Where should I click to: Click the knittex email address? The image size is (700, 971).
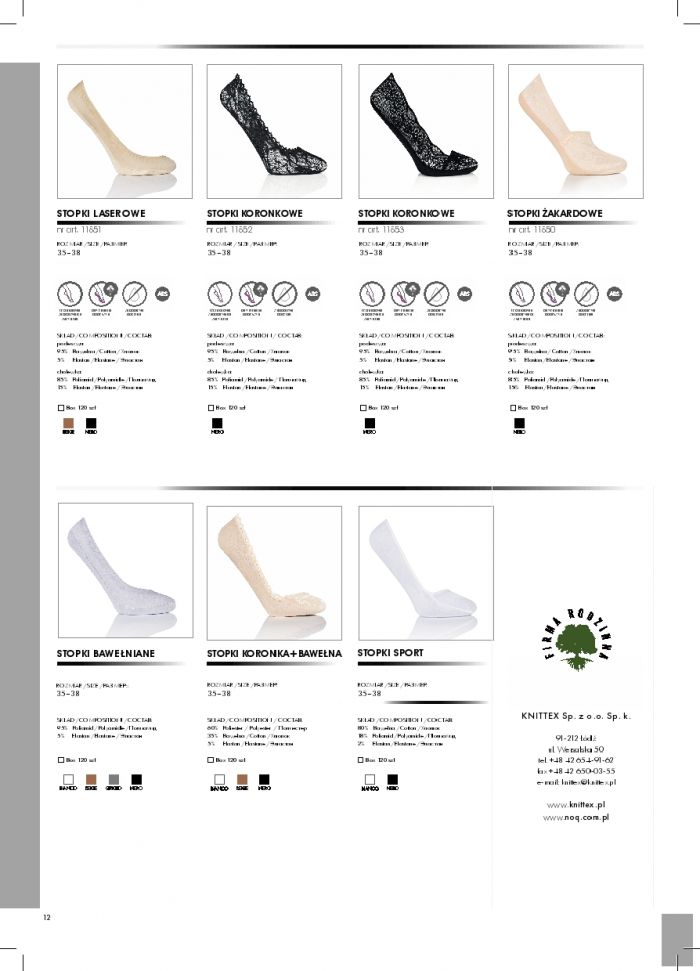coord(588,783)
